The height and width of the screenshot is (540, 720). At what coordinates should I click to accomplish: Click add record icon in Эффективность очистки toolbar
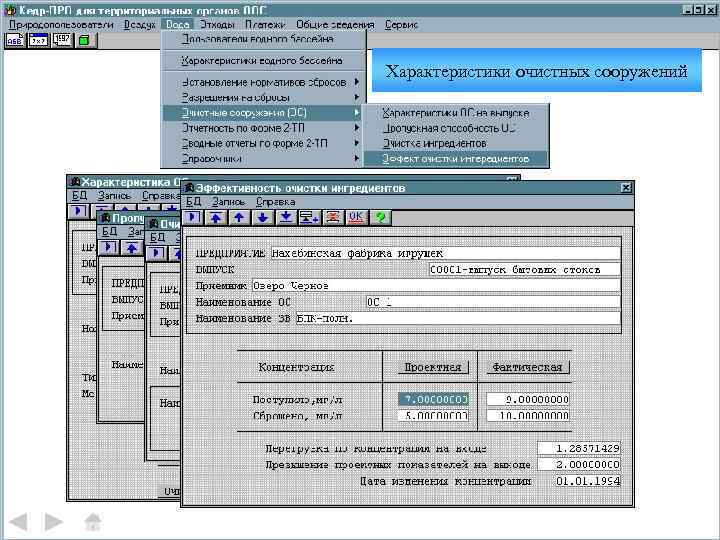(x=309, y=217)
